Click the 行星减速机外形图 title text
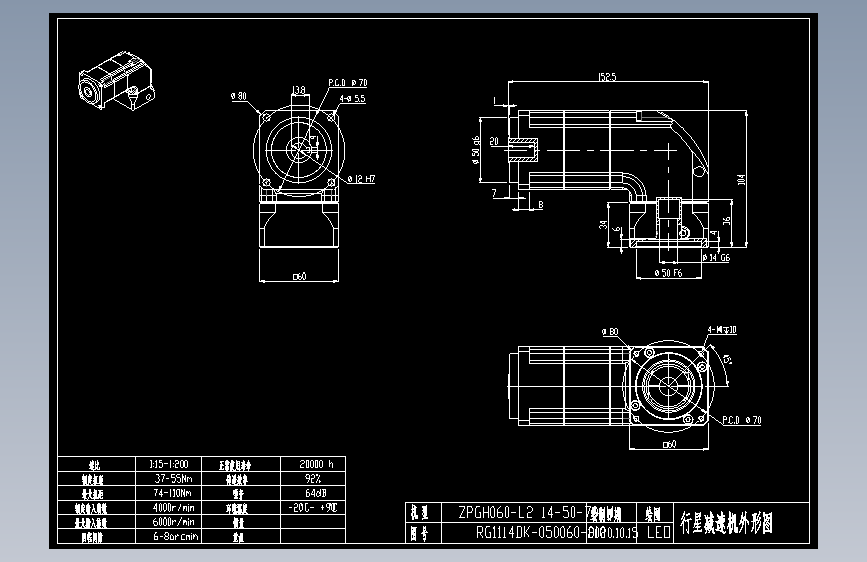The height and width of the screenshot is (562, 867). click(726, 523)
